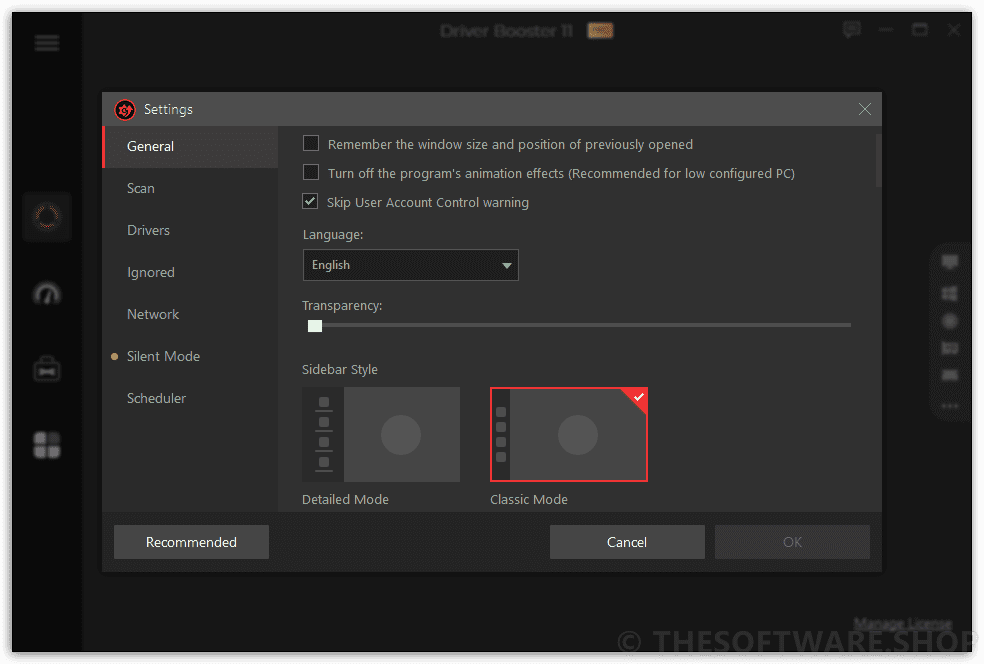The width and height of the screenshot is (984, 664).
Task: Select the Ignored settings tab
Action: coord(190,272)
